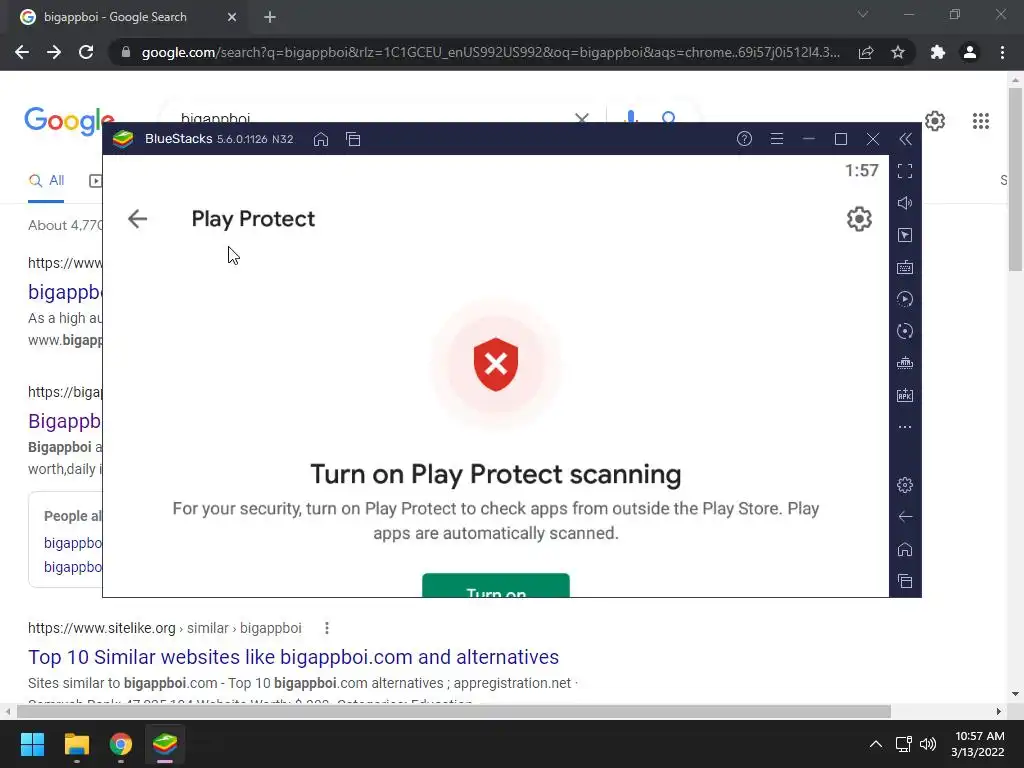Enter BlueStacks full screen mode
The height and width of the screenshot is (768, 1024).
point(904,171)
